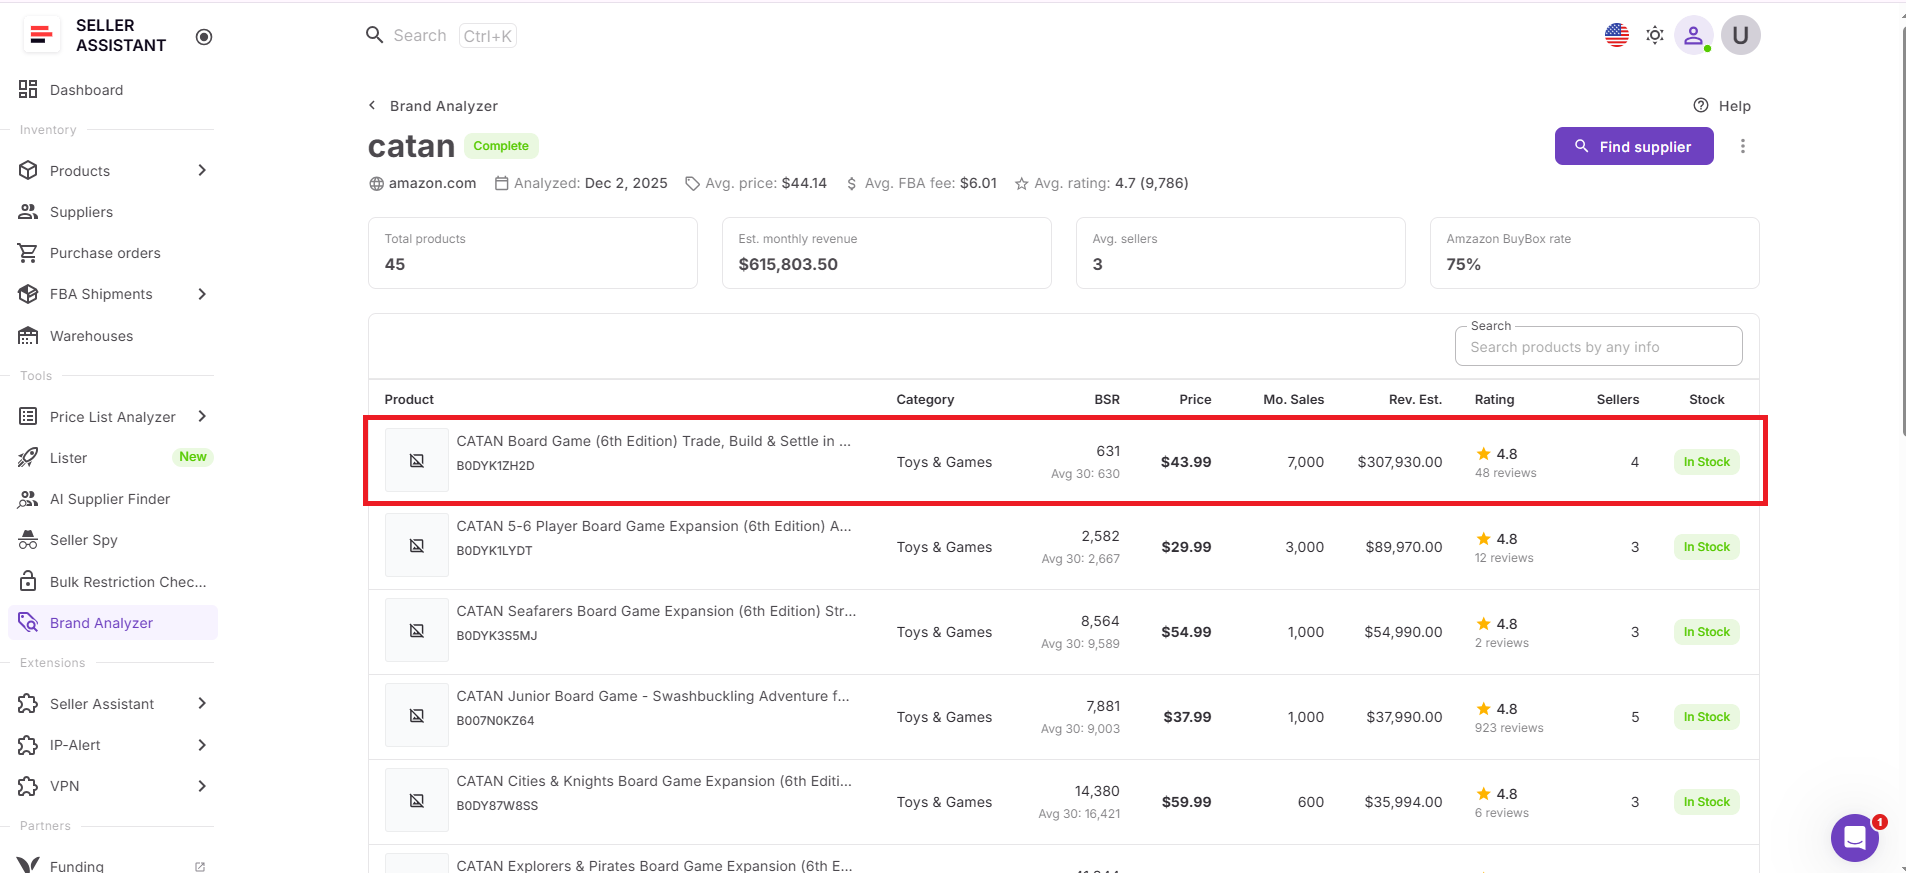Go back using Brand Analyzer chevron

tap(372, 105)
